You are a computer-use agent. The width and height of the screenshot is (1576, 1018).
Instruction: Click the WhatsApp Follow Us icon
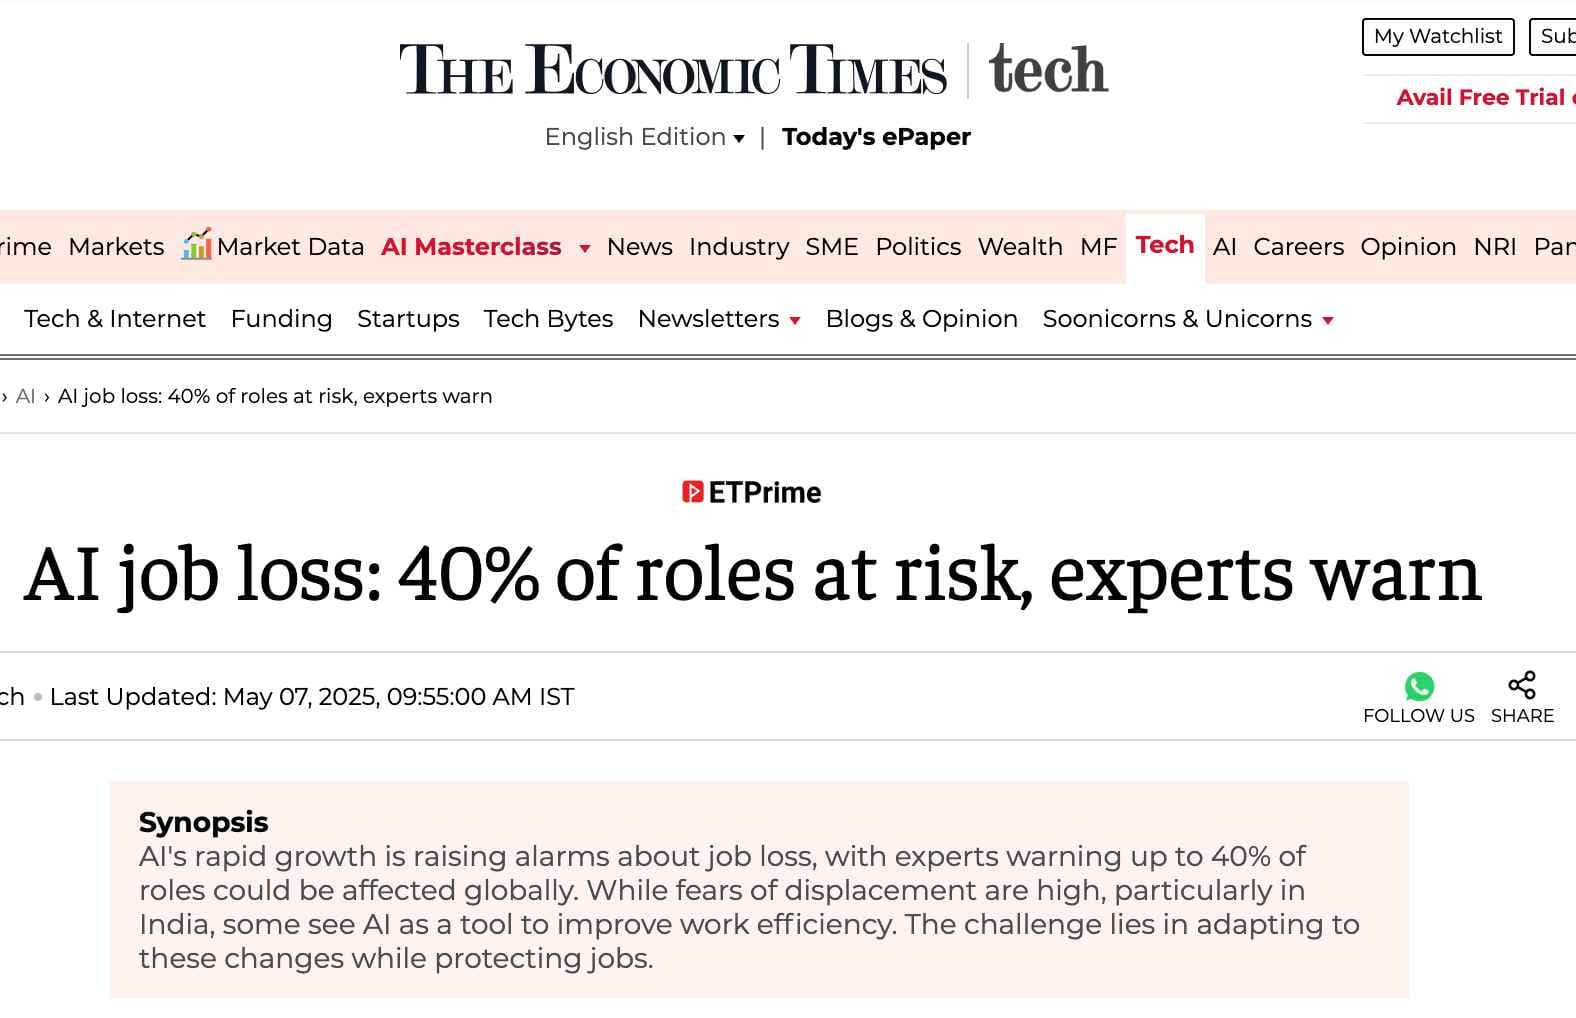coord(1419,686)
